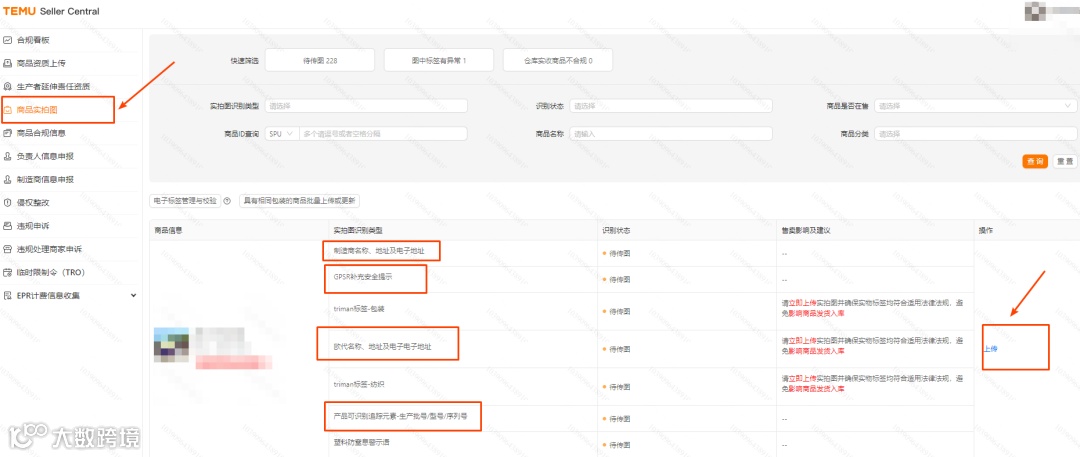1080x457 pixels.
Task: Click the 临时限制令（TRO）calendar icon
Action: (x=8, y=272)
